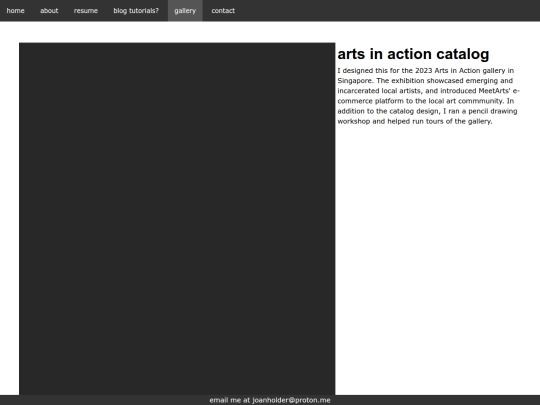Screen dimensions: 540x405
Task: Open the resume nav link
Action: 86,11
